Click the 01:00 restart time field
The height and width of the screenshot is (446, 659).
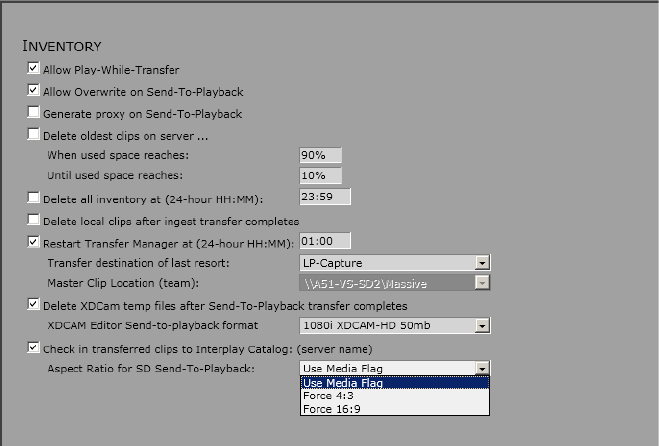[325, 241]
